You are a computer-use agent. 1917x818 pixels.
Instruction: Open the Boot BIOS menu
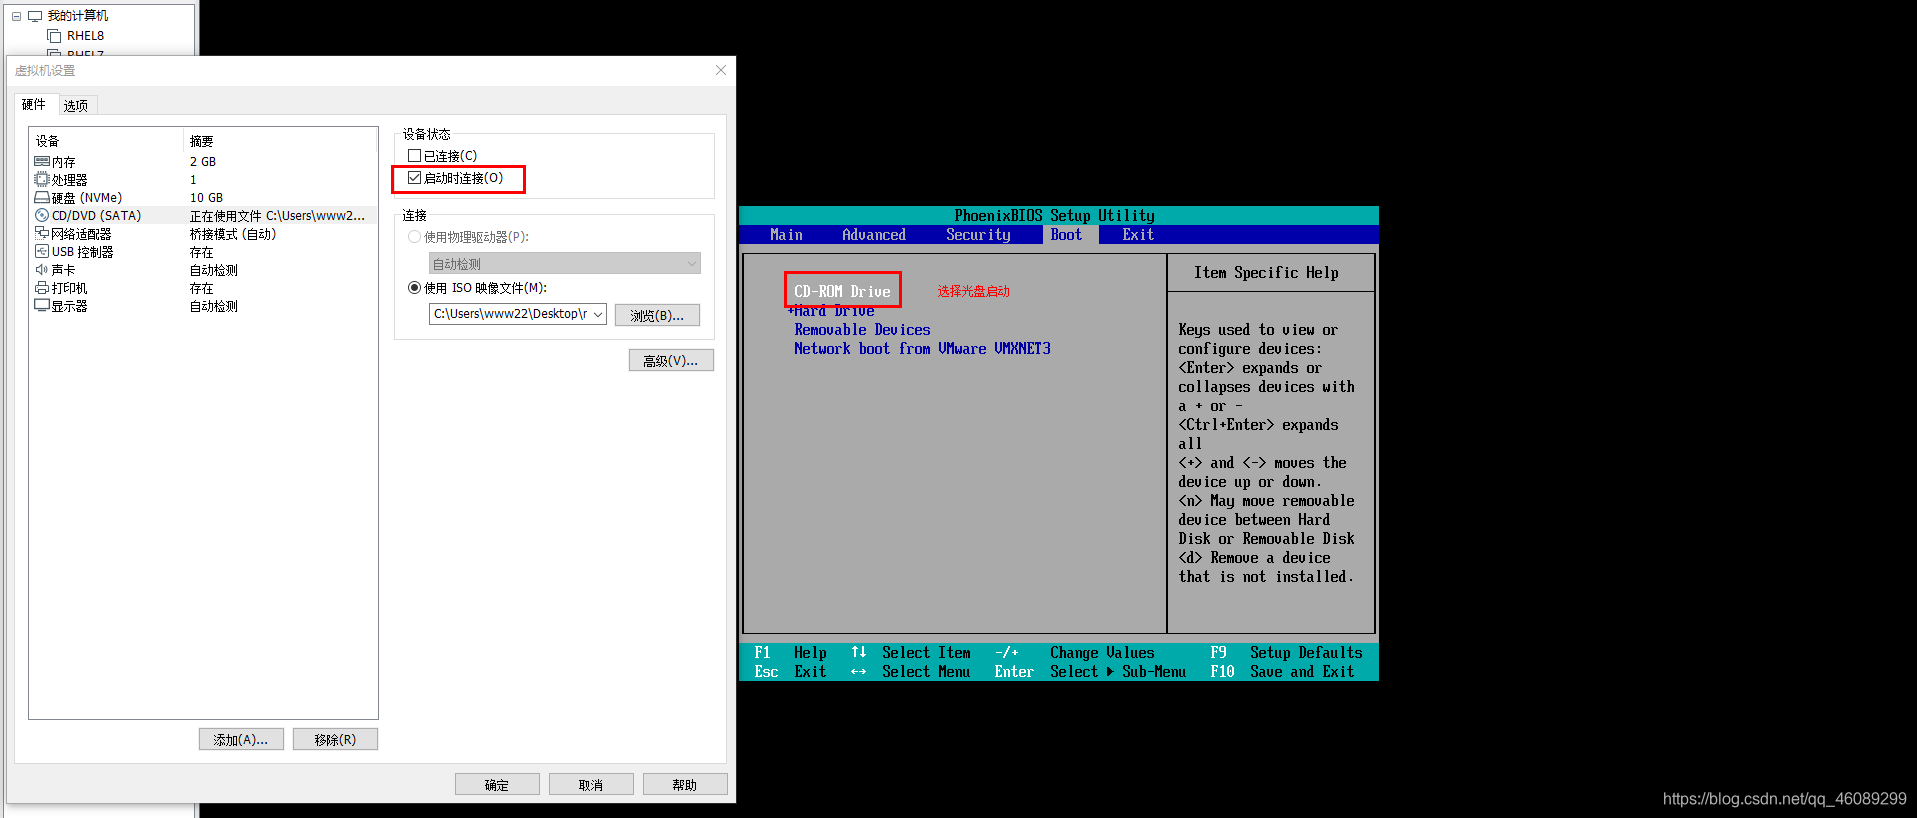coord(1066,235)
